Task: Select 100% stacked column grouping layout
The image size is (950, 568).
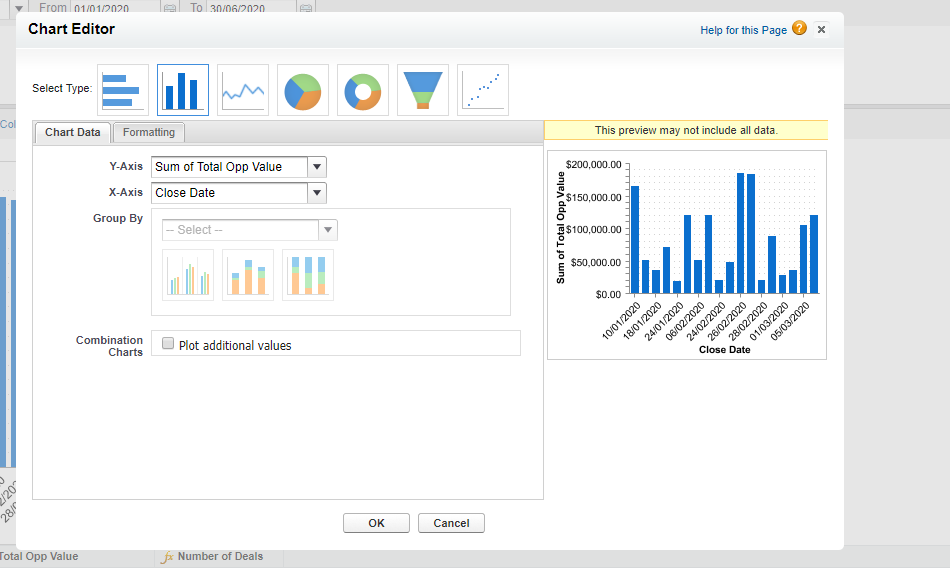Action: coord(308,275)
